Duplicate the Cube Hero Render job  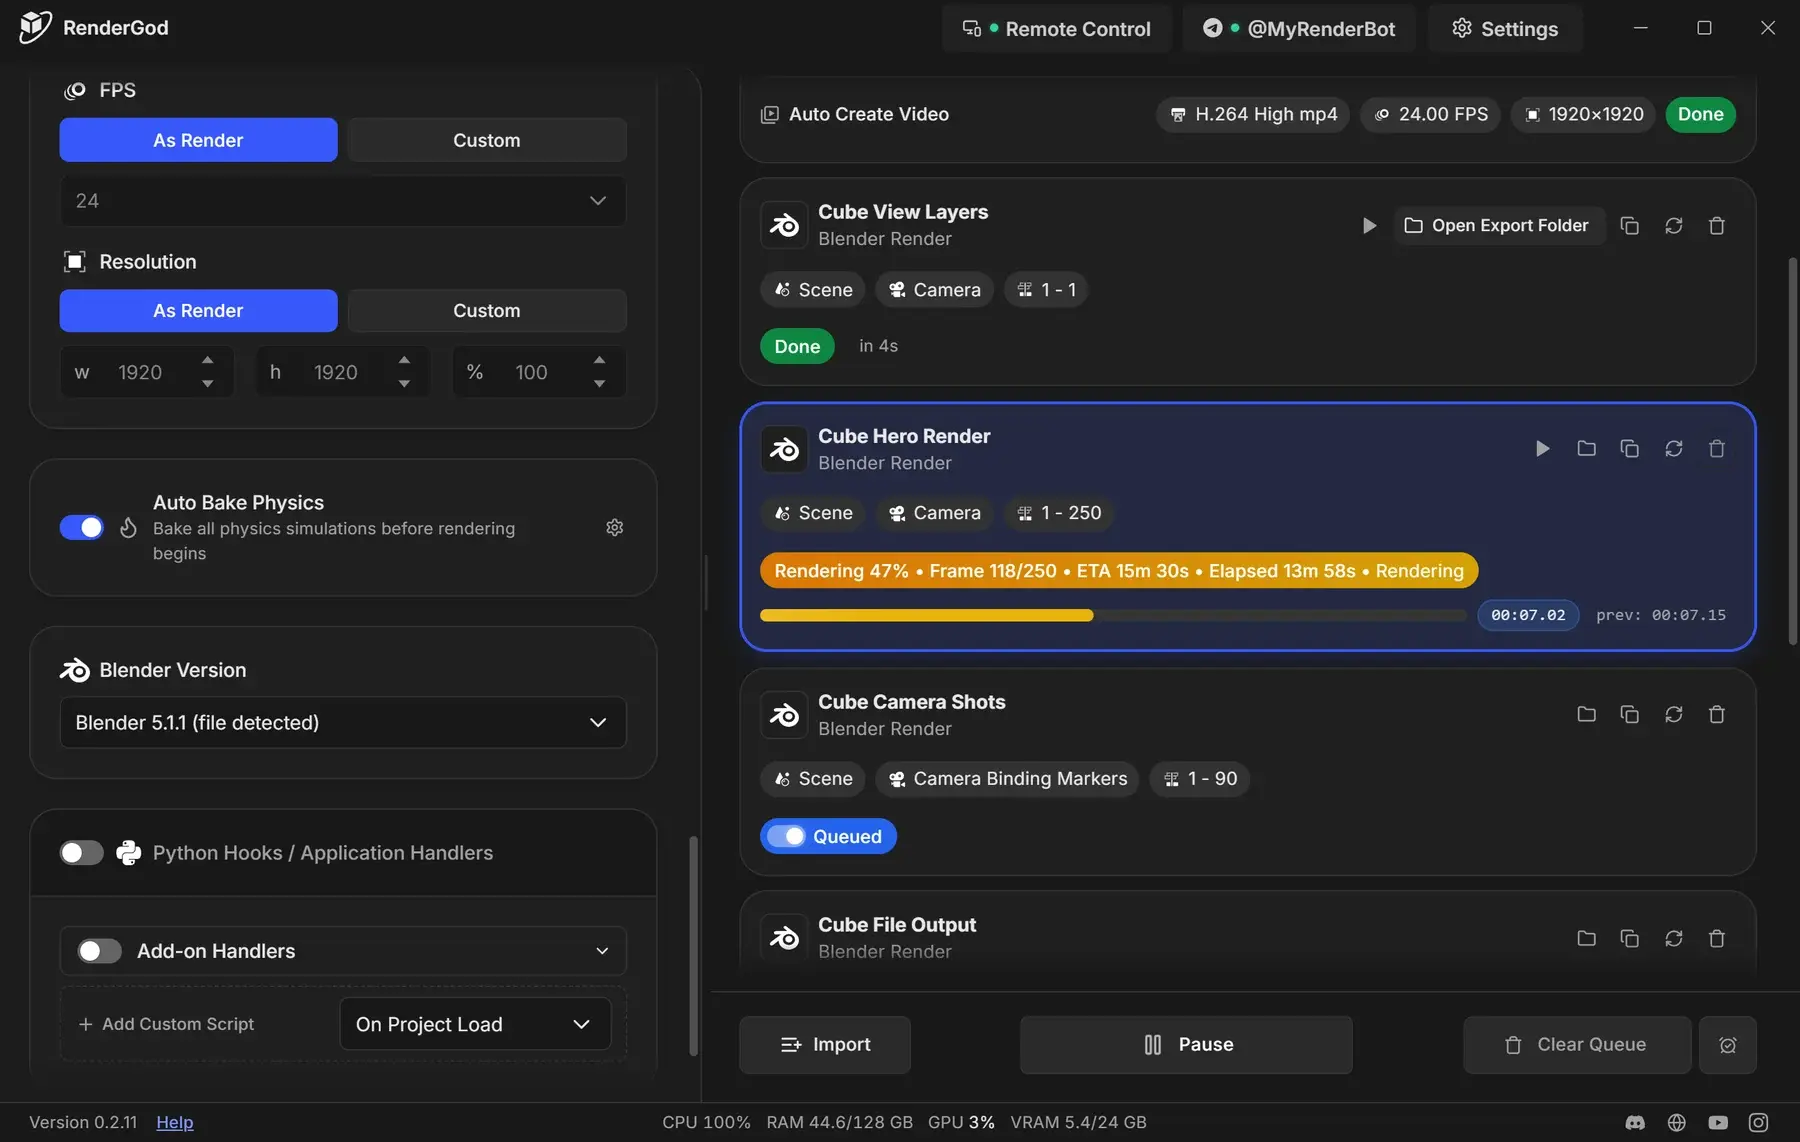1630,449
